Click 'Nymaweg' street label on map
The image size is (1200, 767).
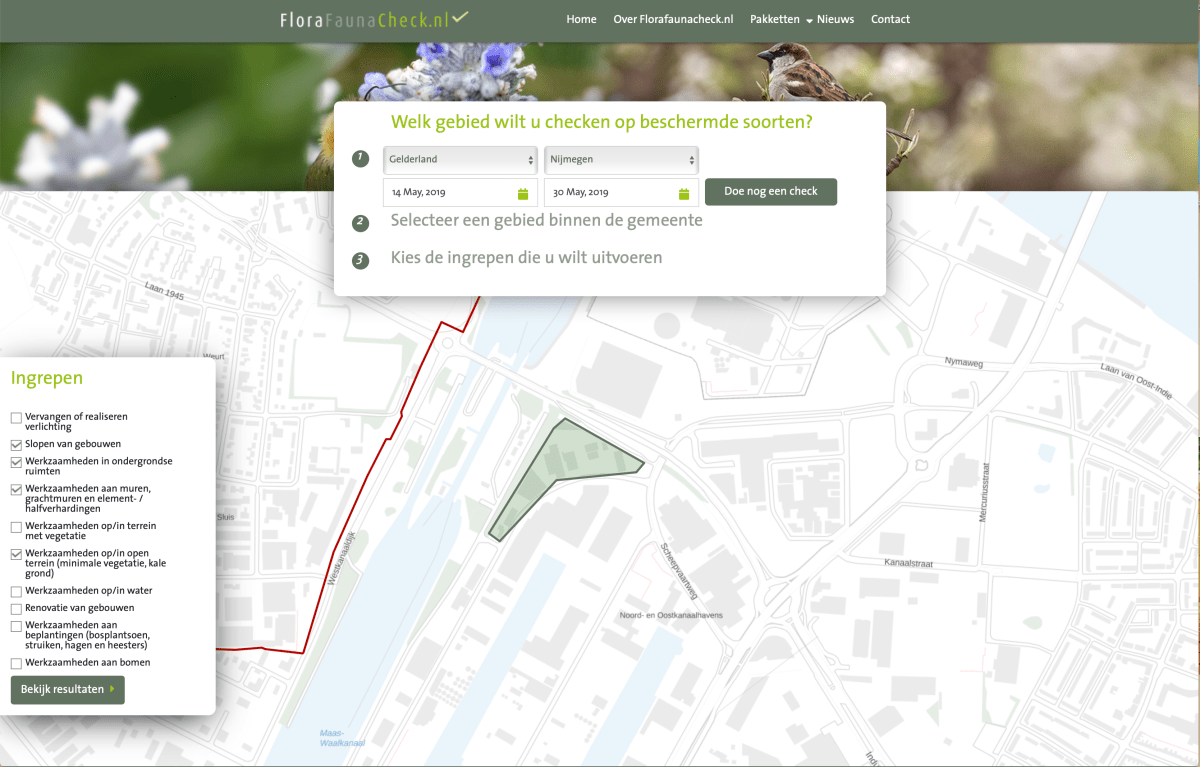tap(964, 361)
